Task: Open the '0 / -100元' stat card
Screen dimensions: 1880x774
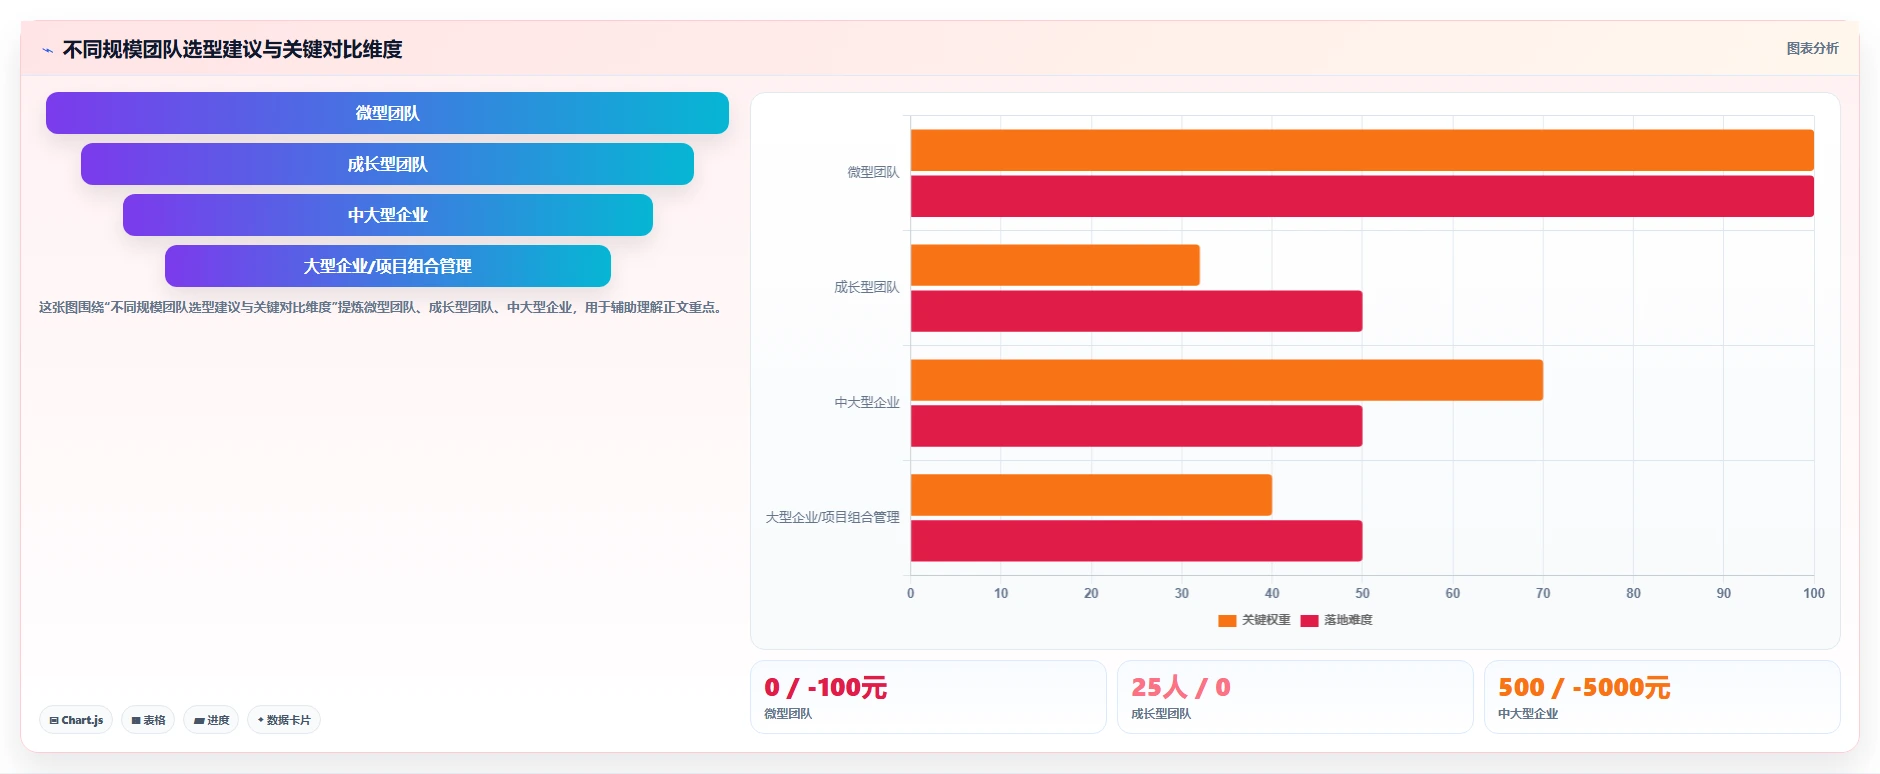Action: [x=928, y=697]
